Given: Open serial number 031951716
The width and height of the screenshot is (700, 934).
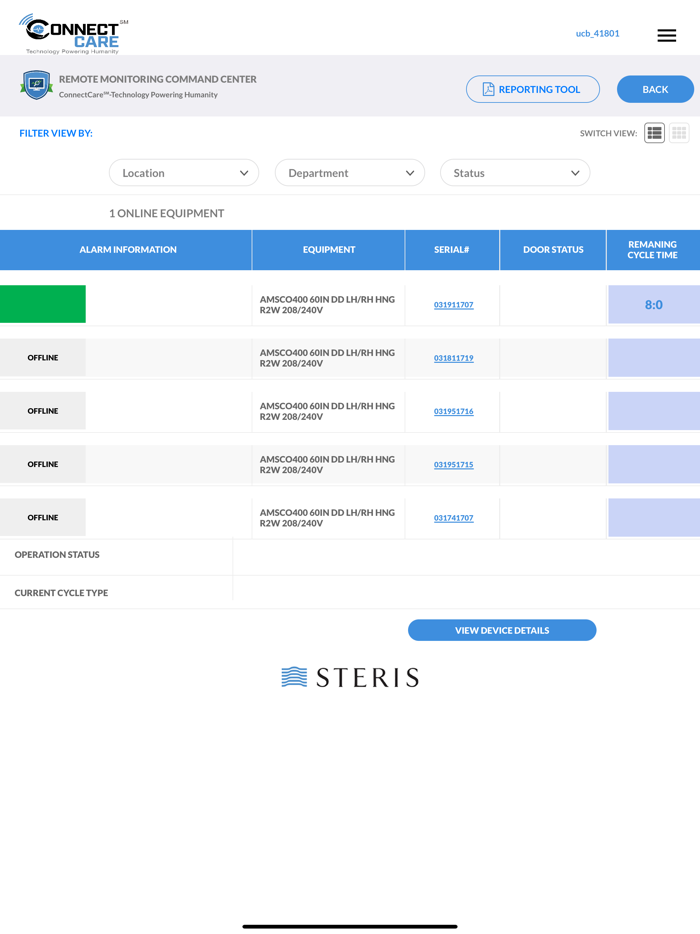Looking at the screenshot, I should (x=453, y=412).
